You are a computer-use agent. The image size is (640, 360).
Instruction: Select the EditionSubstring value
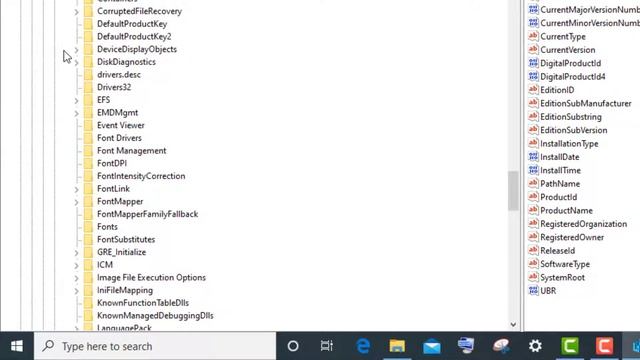coord(571,117)
